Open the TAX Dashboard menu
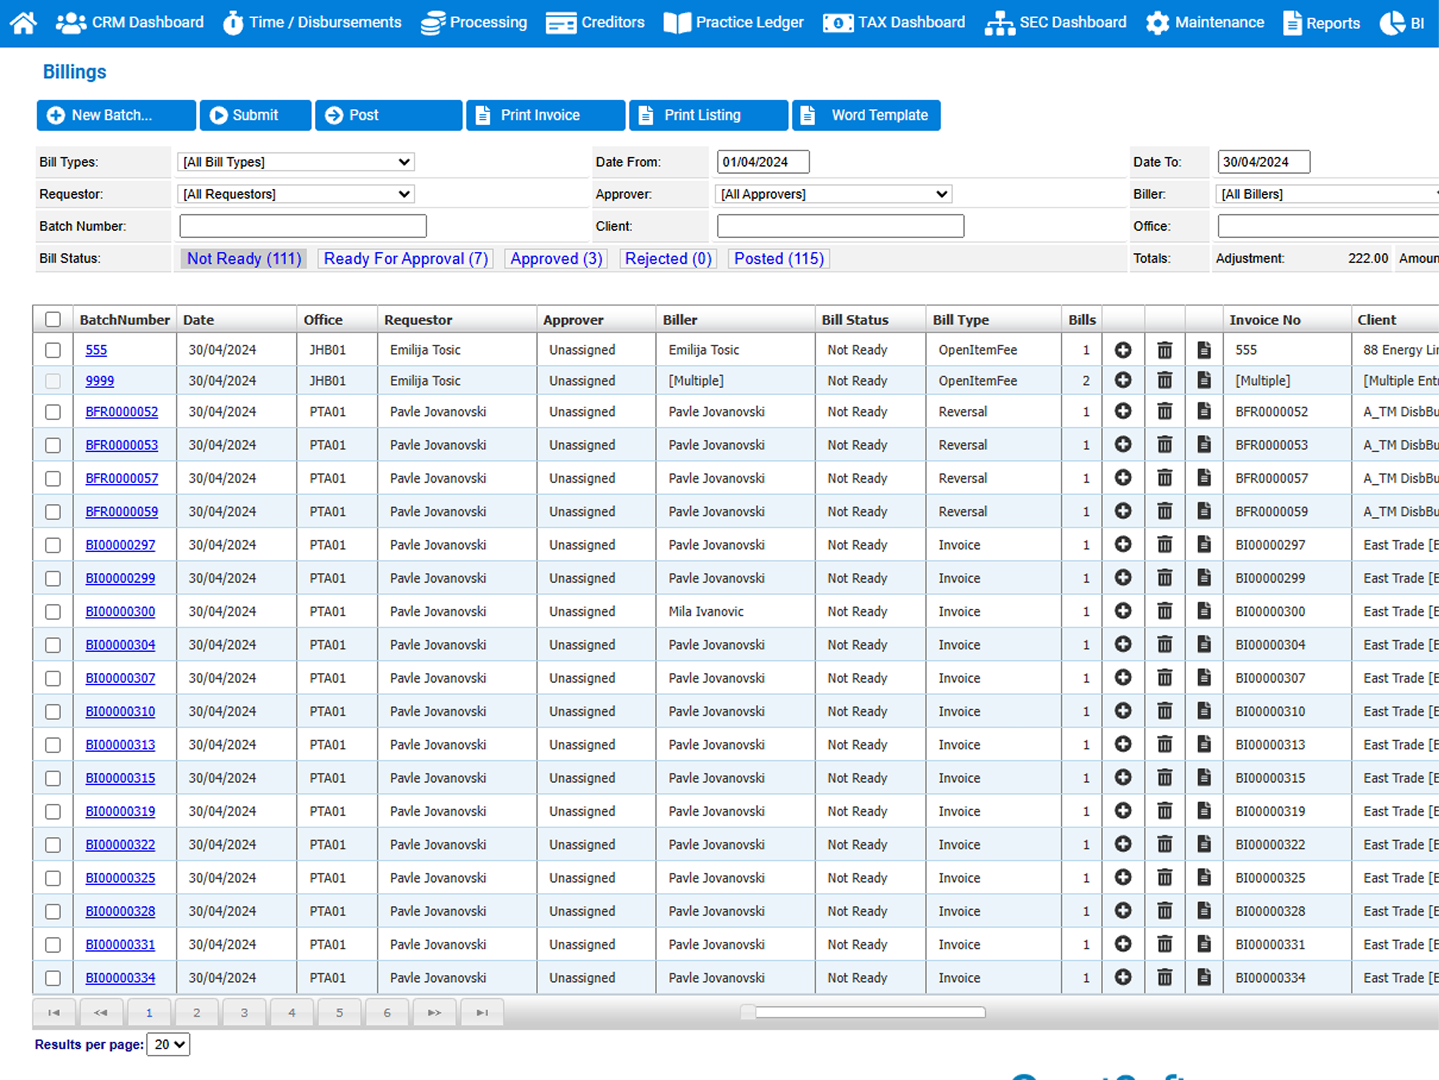 pos(894,22)
